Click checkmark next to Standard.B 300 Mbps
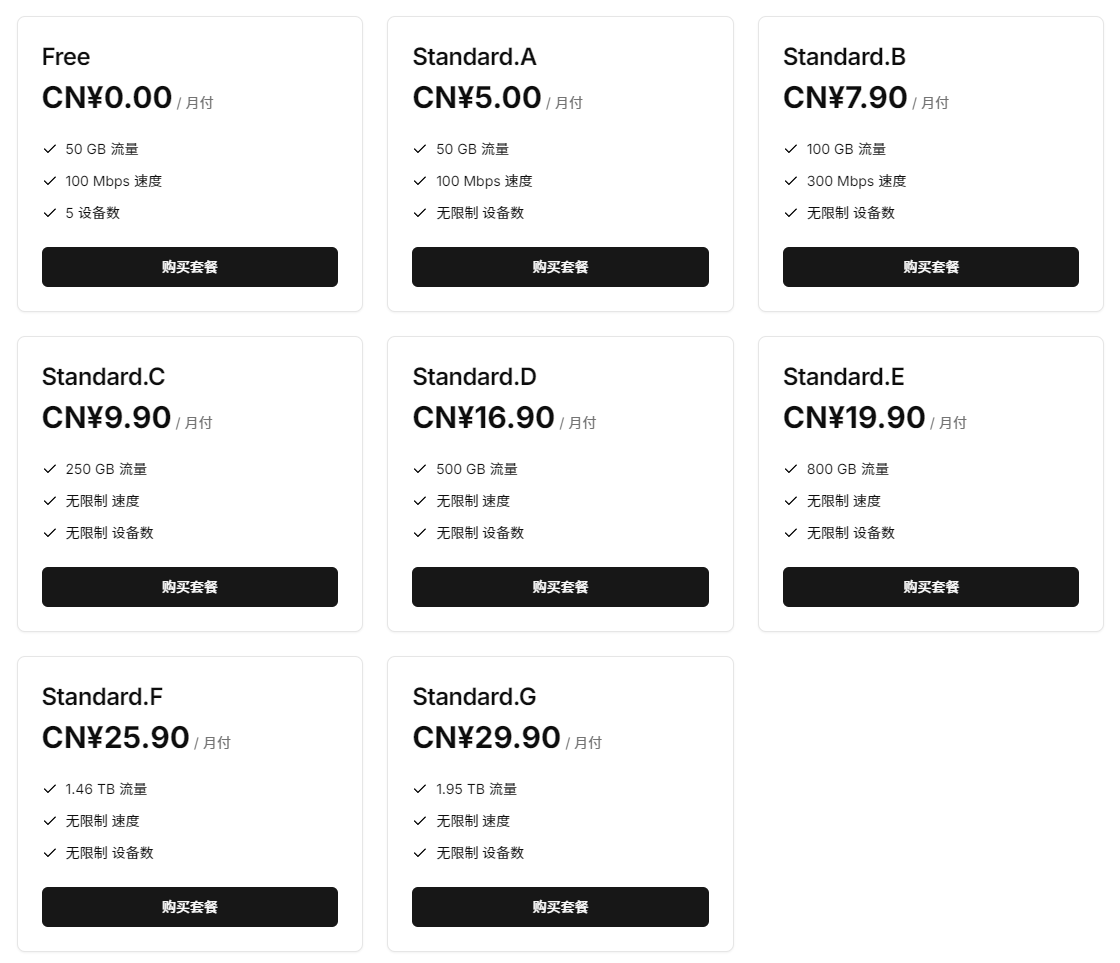The width and height of the screenshot is (1120, 963). point(790,181)
